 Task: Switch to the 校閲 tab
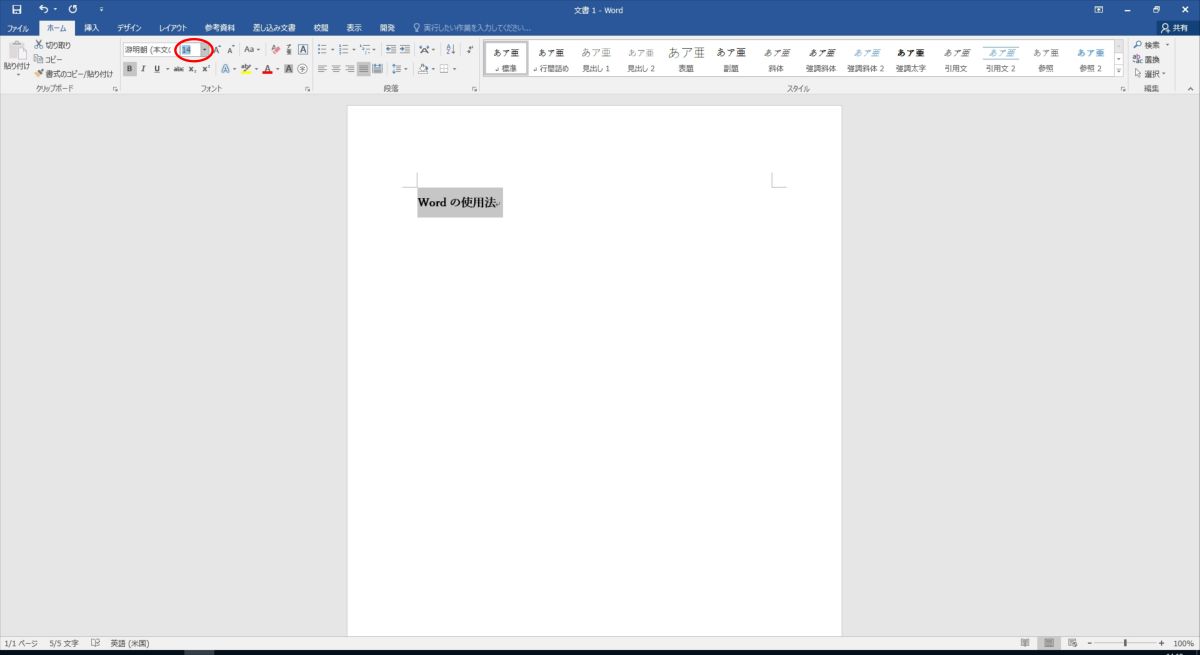tap(320, 28)
